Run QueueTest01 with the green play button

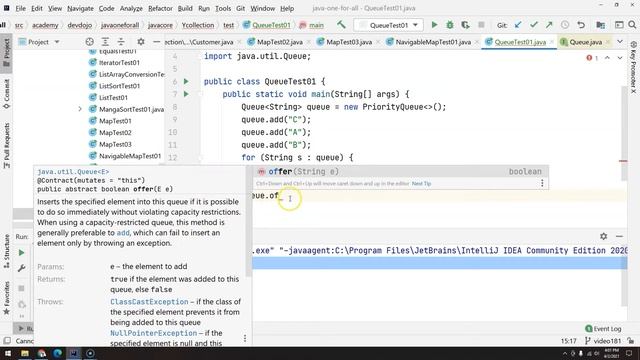434,25
